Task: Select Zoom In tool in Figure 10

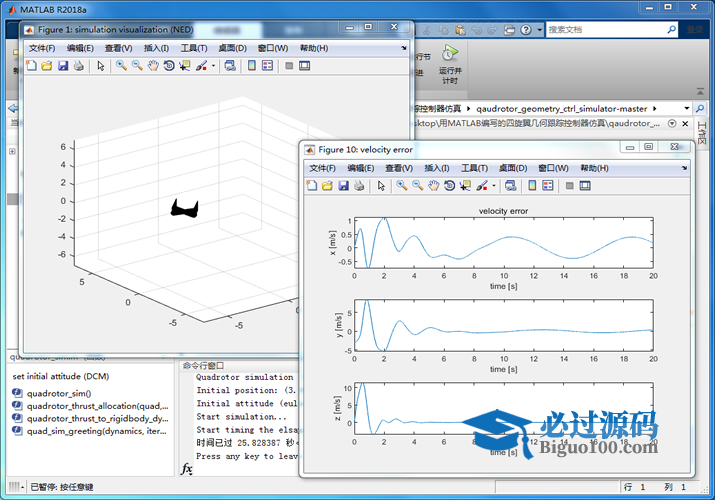Action: pyautogui.click(x=402, y=186)
